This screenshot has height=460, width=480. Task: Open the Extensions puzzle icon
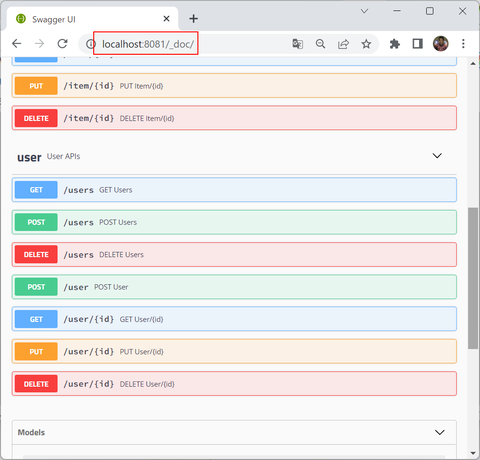pos(395,44)
